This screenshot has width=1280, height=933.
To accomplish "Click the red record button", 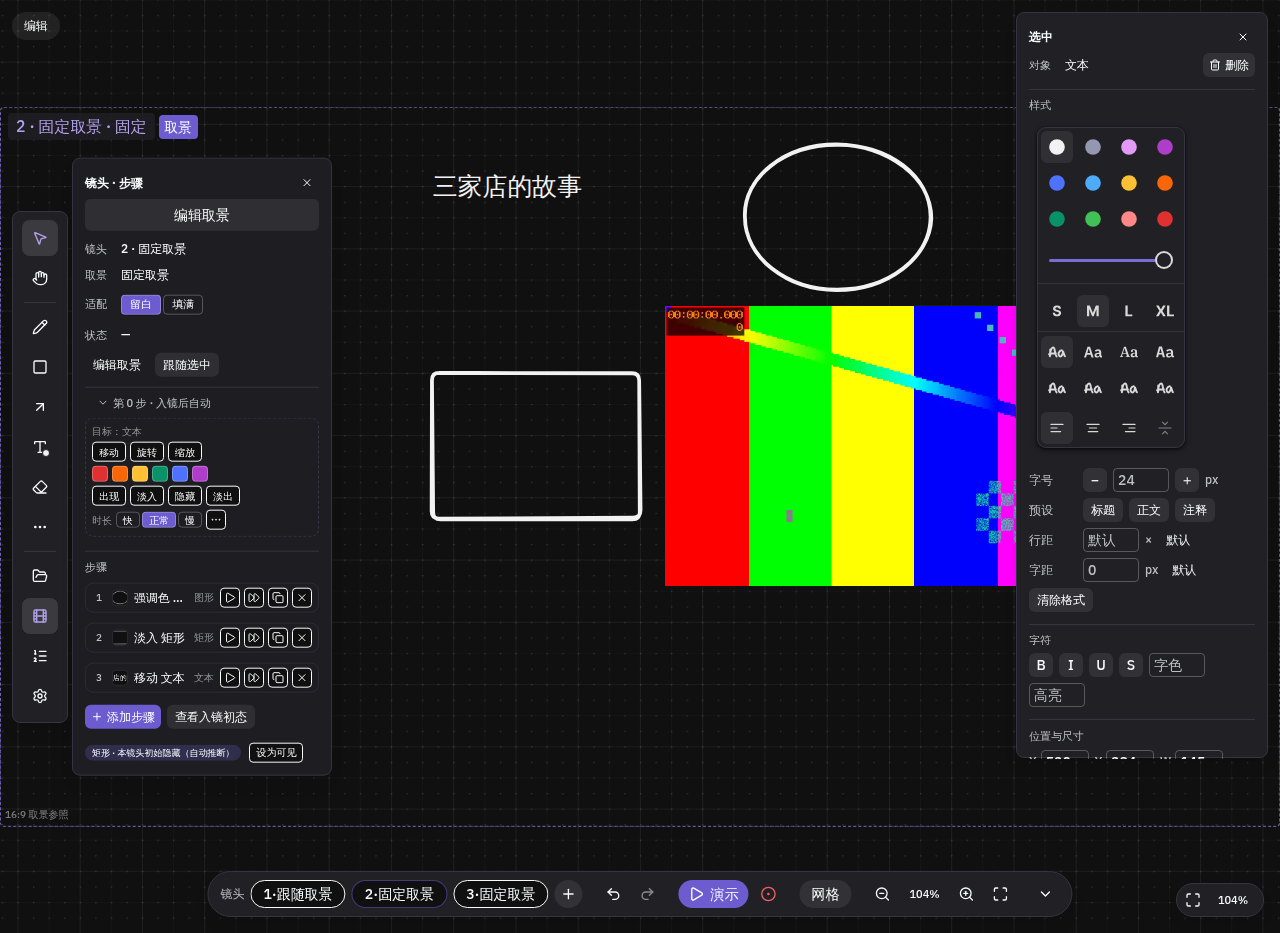I will click(x=768, y=894).
